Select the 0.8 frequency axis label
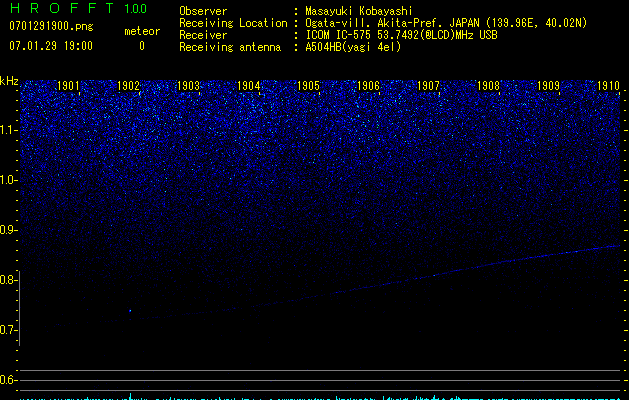The width and height of the screenshot is (629, 400). (x=9, y=280)
